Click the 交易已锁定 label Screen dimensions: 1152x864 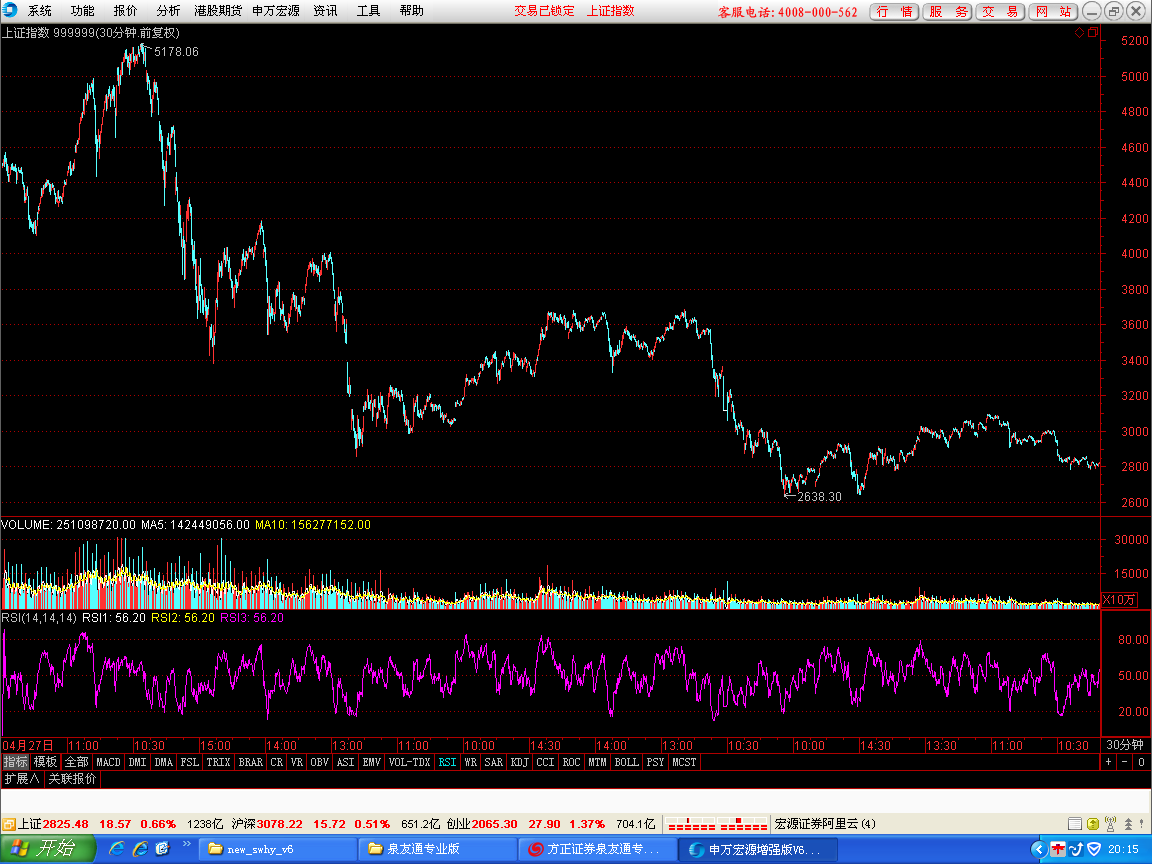[x=544, y=11]
